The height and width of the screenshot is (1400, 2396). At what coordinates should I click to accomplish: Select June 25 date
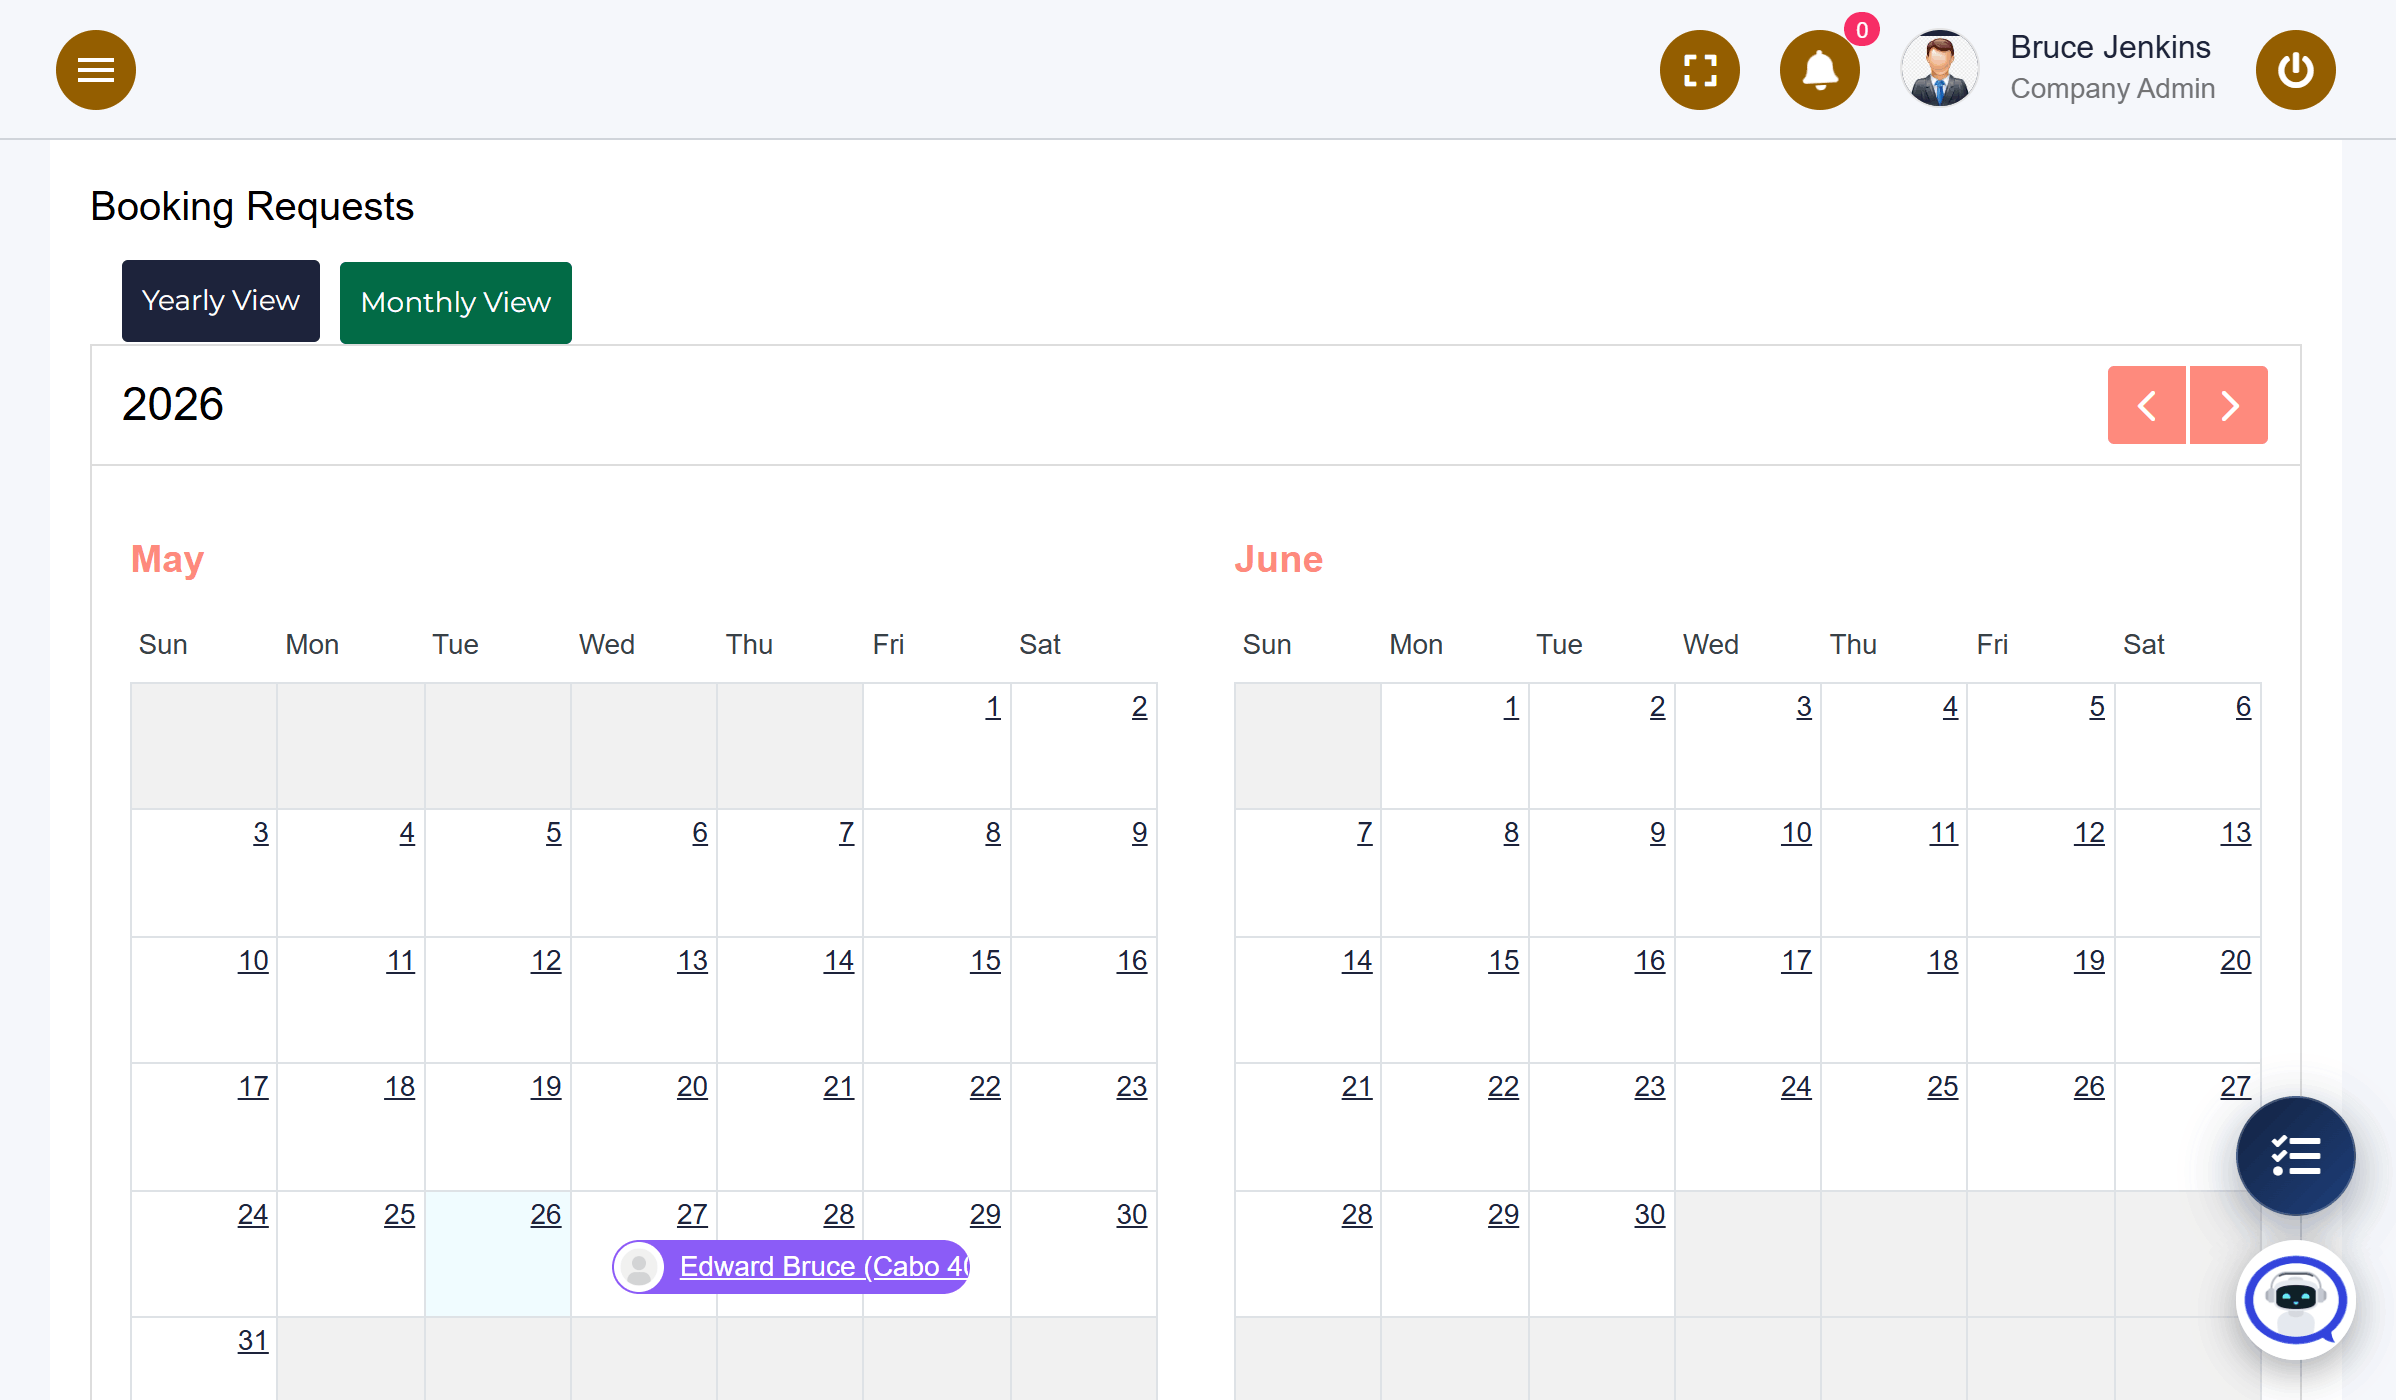pyautogui.click(x=1943, y=1087)
